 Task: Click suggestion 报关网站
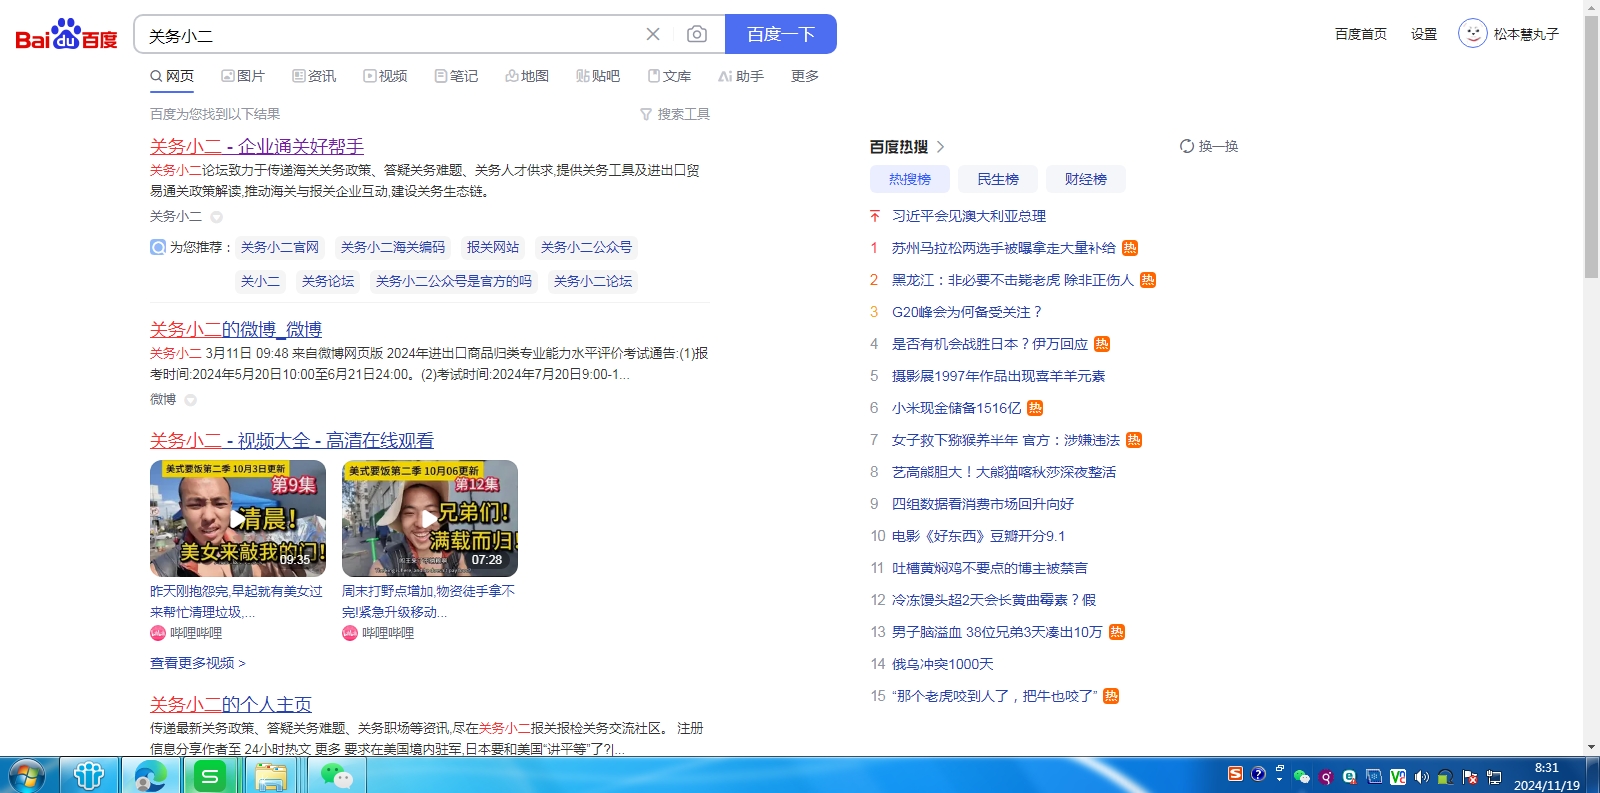(493, 247)
